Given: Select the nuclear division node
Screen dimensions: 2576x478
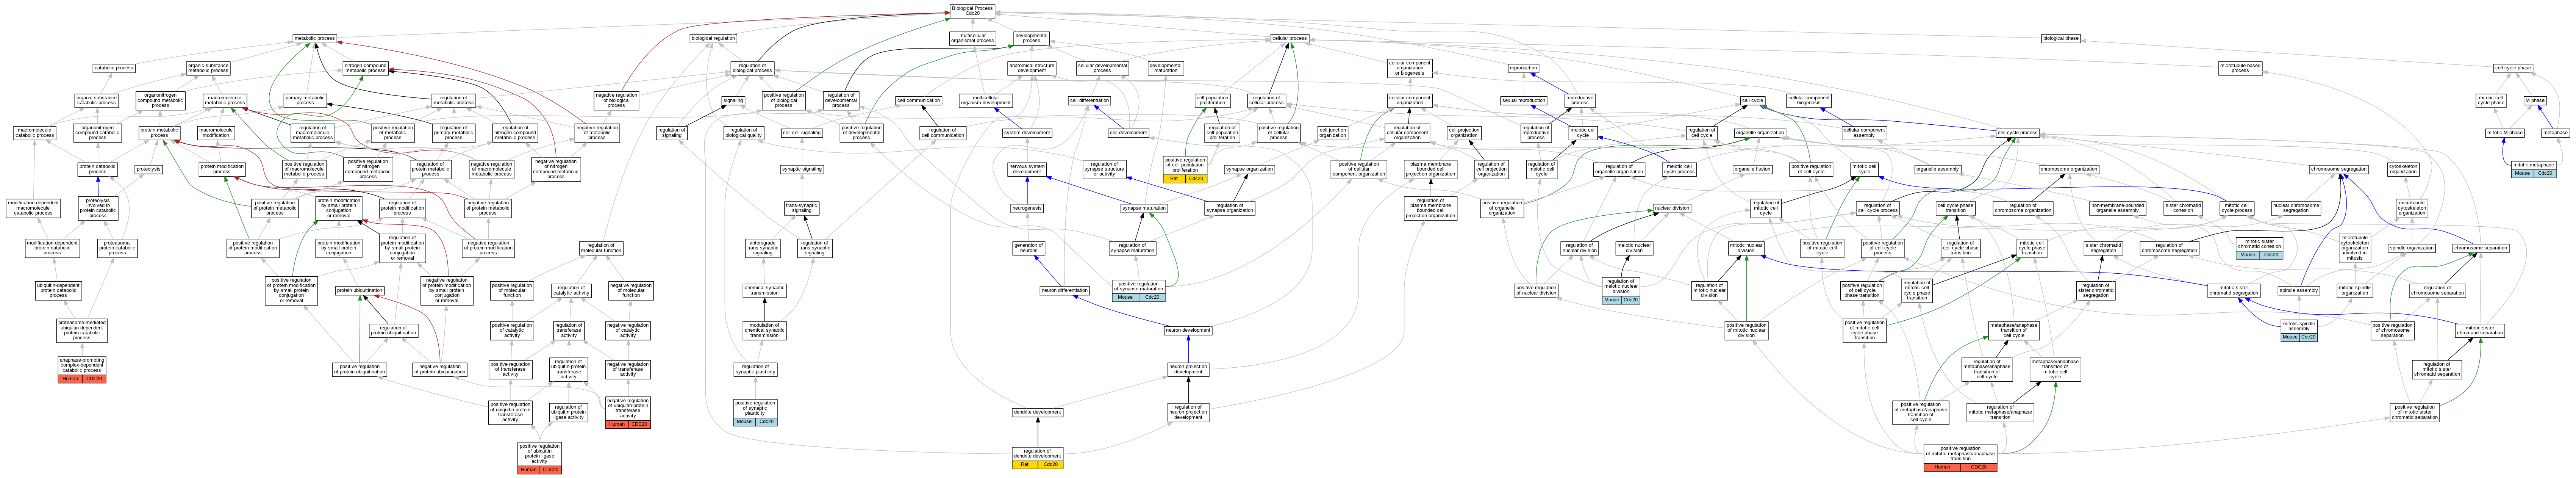Looking at the screenshot, I should coord(1671,208).
